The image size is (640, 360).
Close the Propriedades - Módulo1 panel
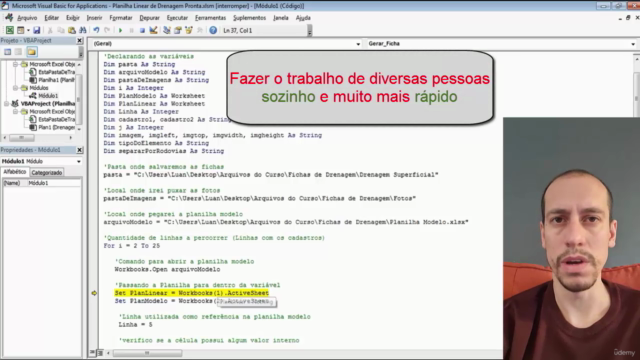click(80, 150)
